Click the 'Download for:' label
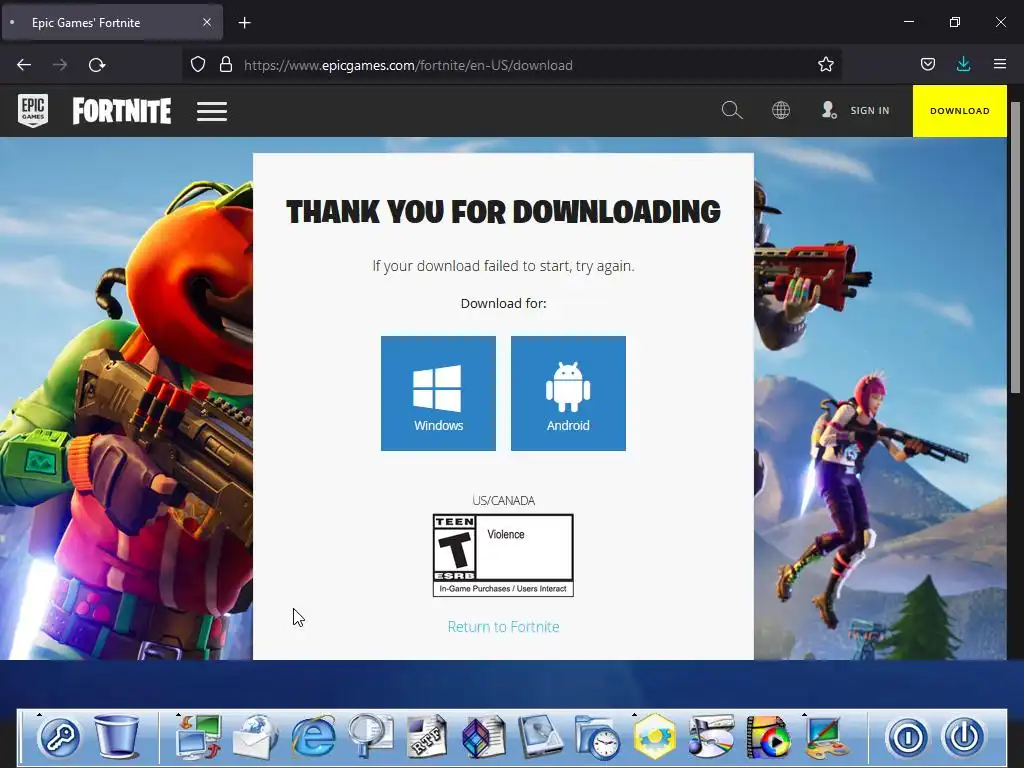This screenshot has width=1024, height=768. click(504, 303)
